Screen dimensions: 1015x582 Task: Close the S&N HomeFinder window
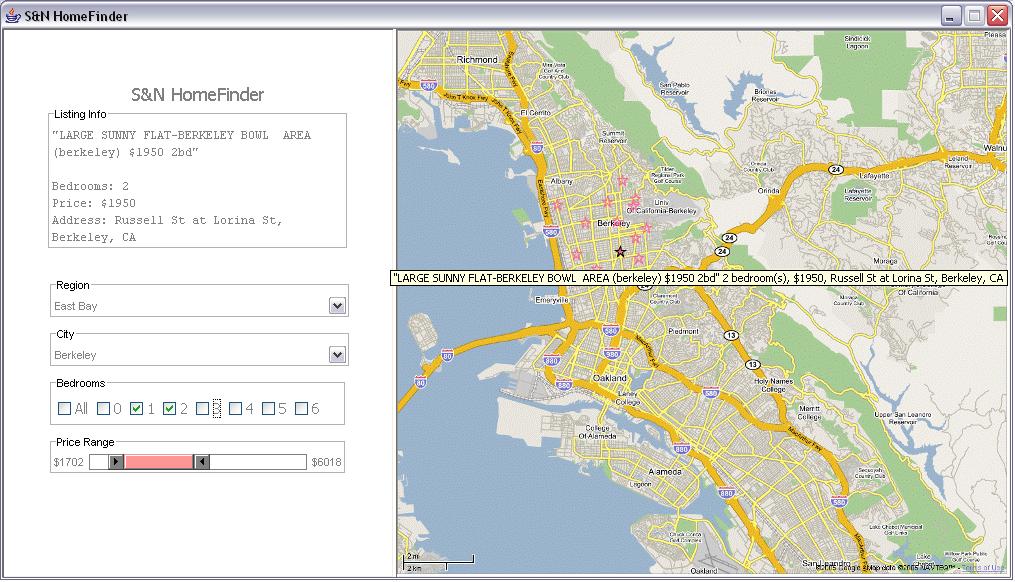pos(998,16)
